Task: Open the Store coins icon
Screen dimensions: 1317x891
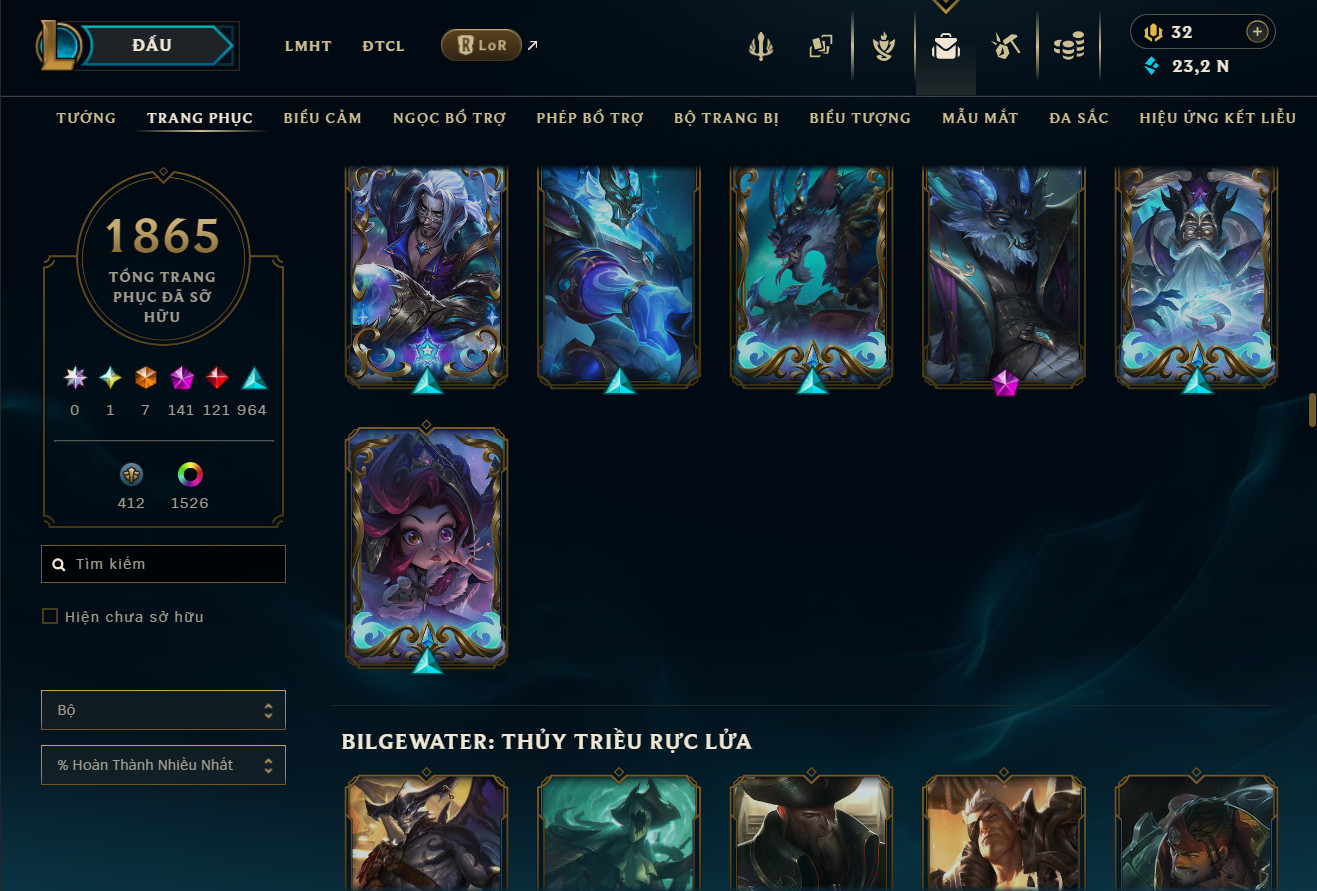Action: pos(1069,46)
